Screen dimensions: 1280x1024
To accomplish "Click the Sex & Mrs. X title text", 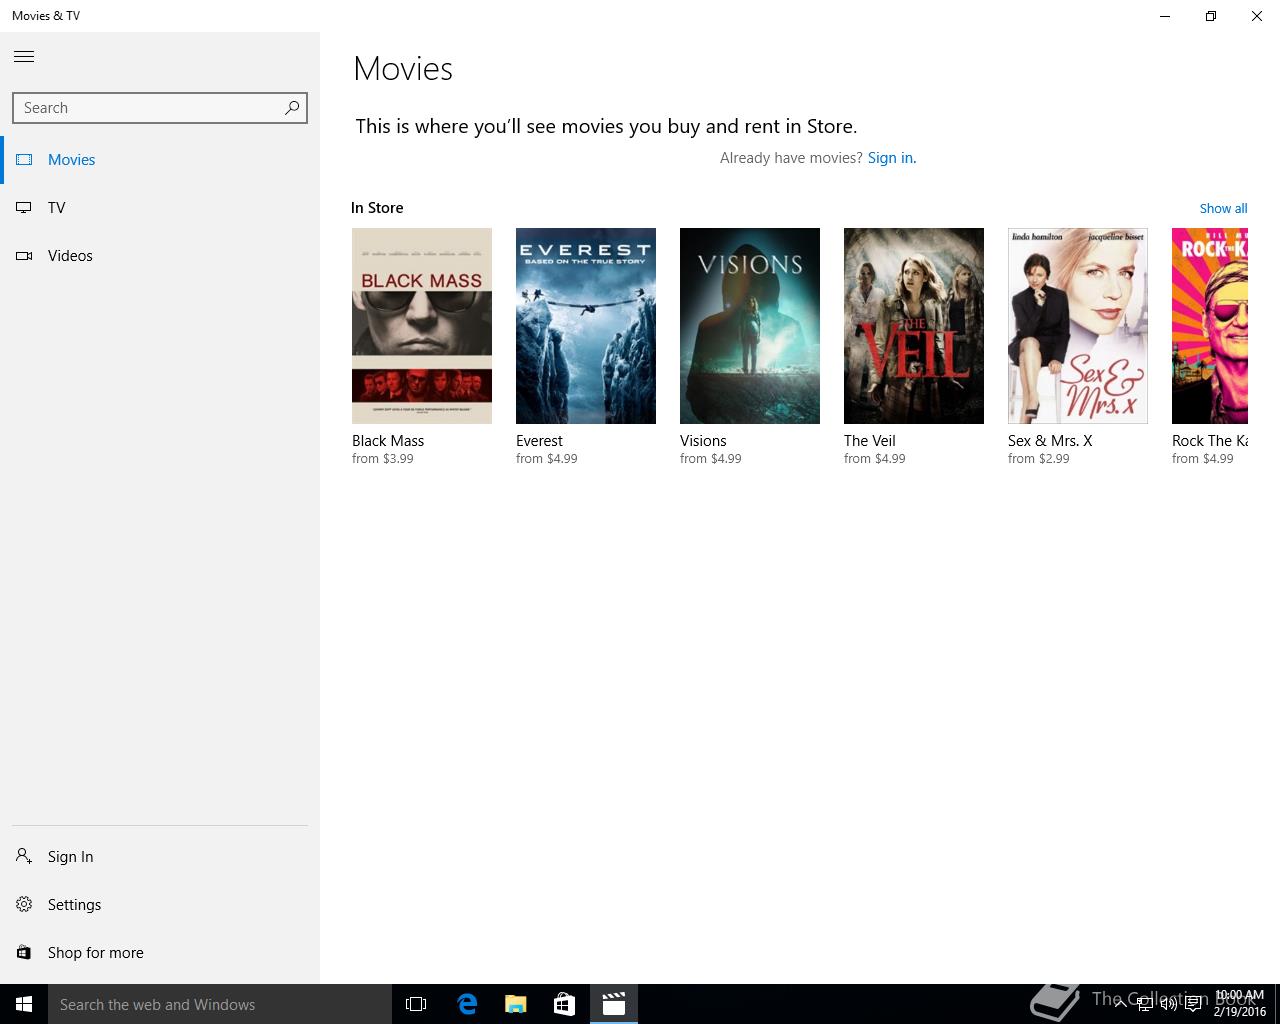I will tap(1050, 440).
